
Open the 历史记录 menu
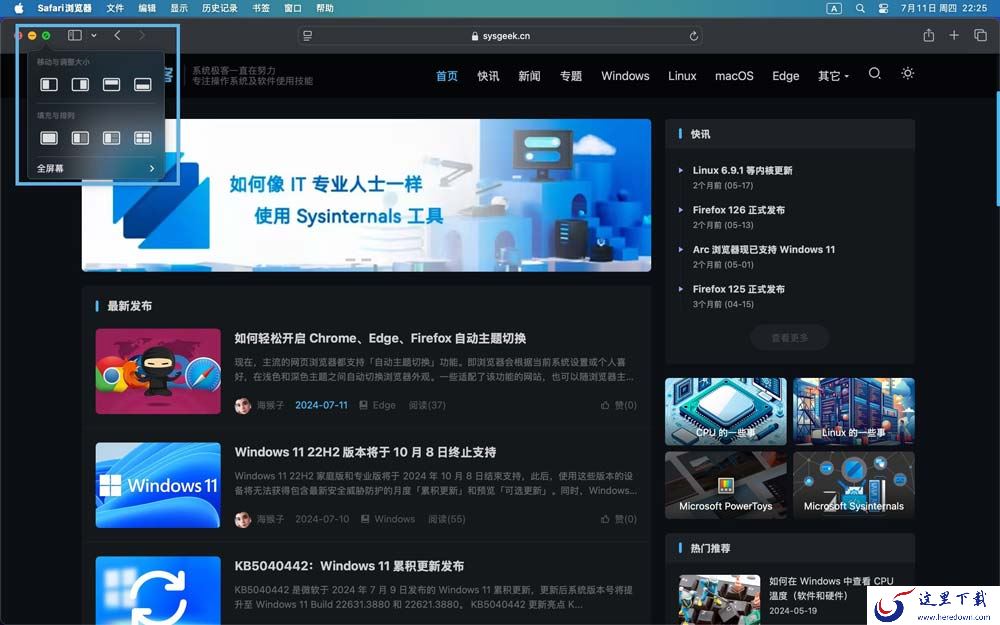point(219,8)
